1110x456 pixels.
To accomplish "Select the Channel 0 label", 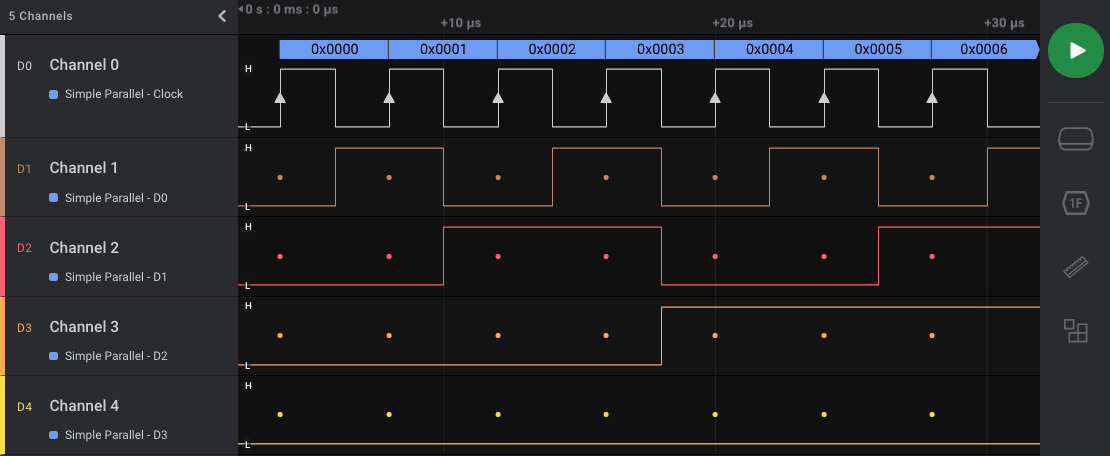I will [84, 65].
